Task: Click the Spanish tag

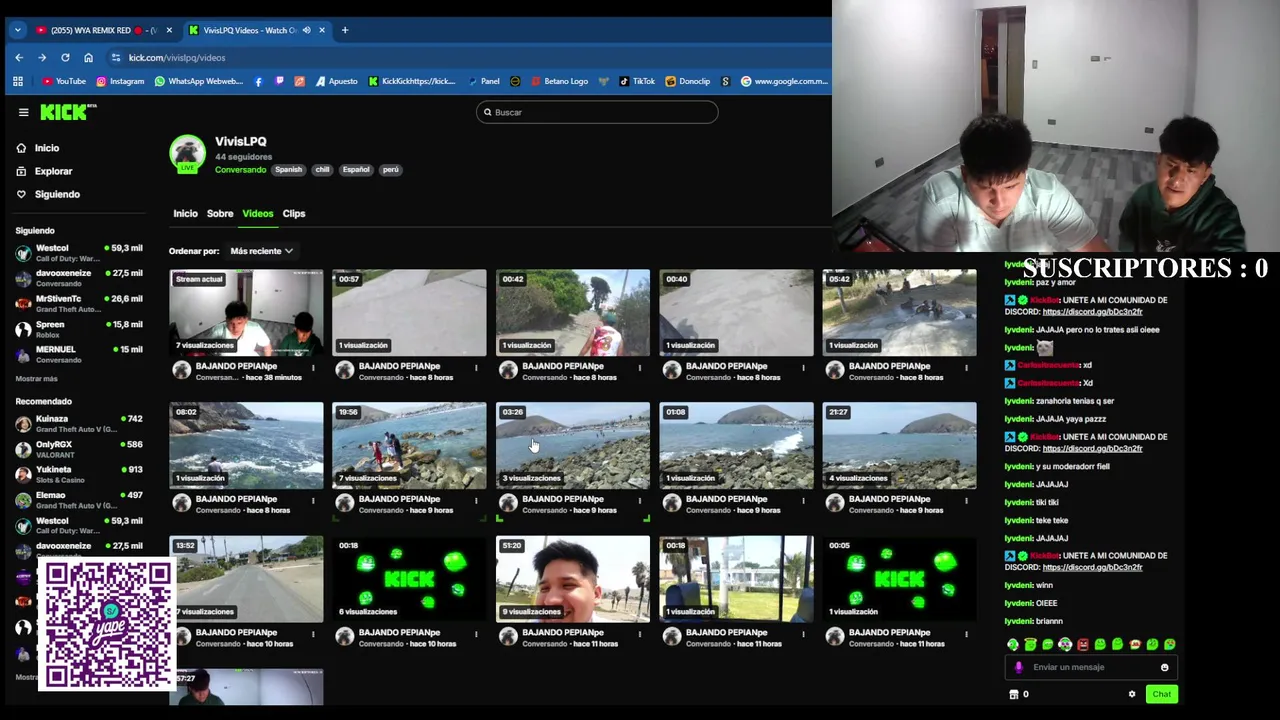Action: (x=288, y=170)
